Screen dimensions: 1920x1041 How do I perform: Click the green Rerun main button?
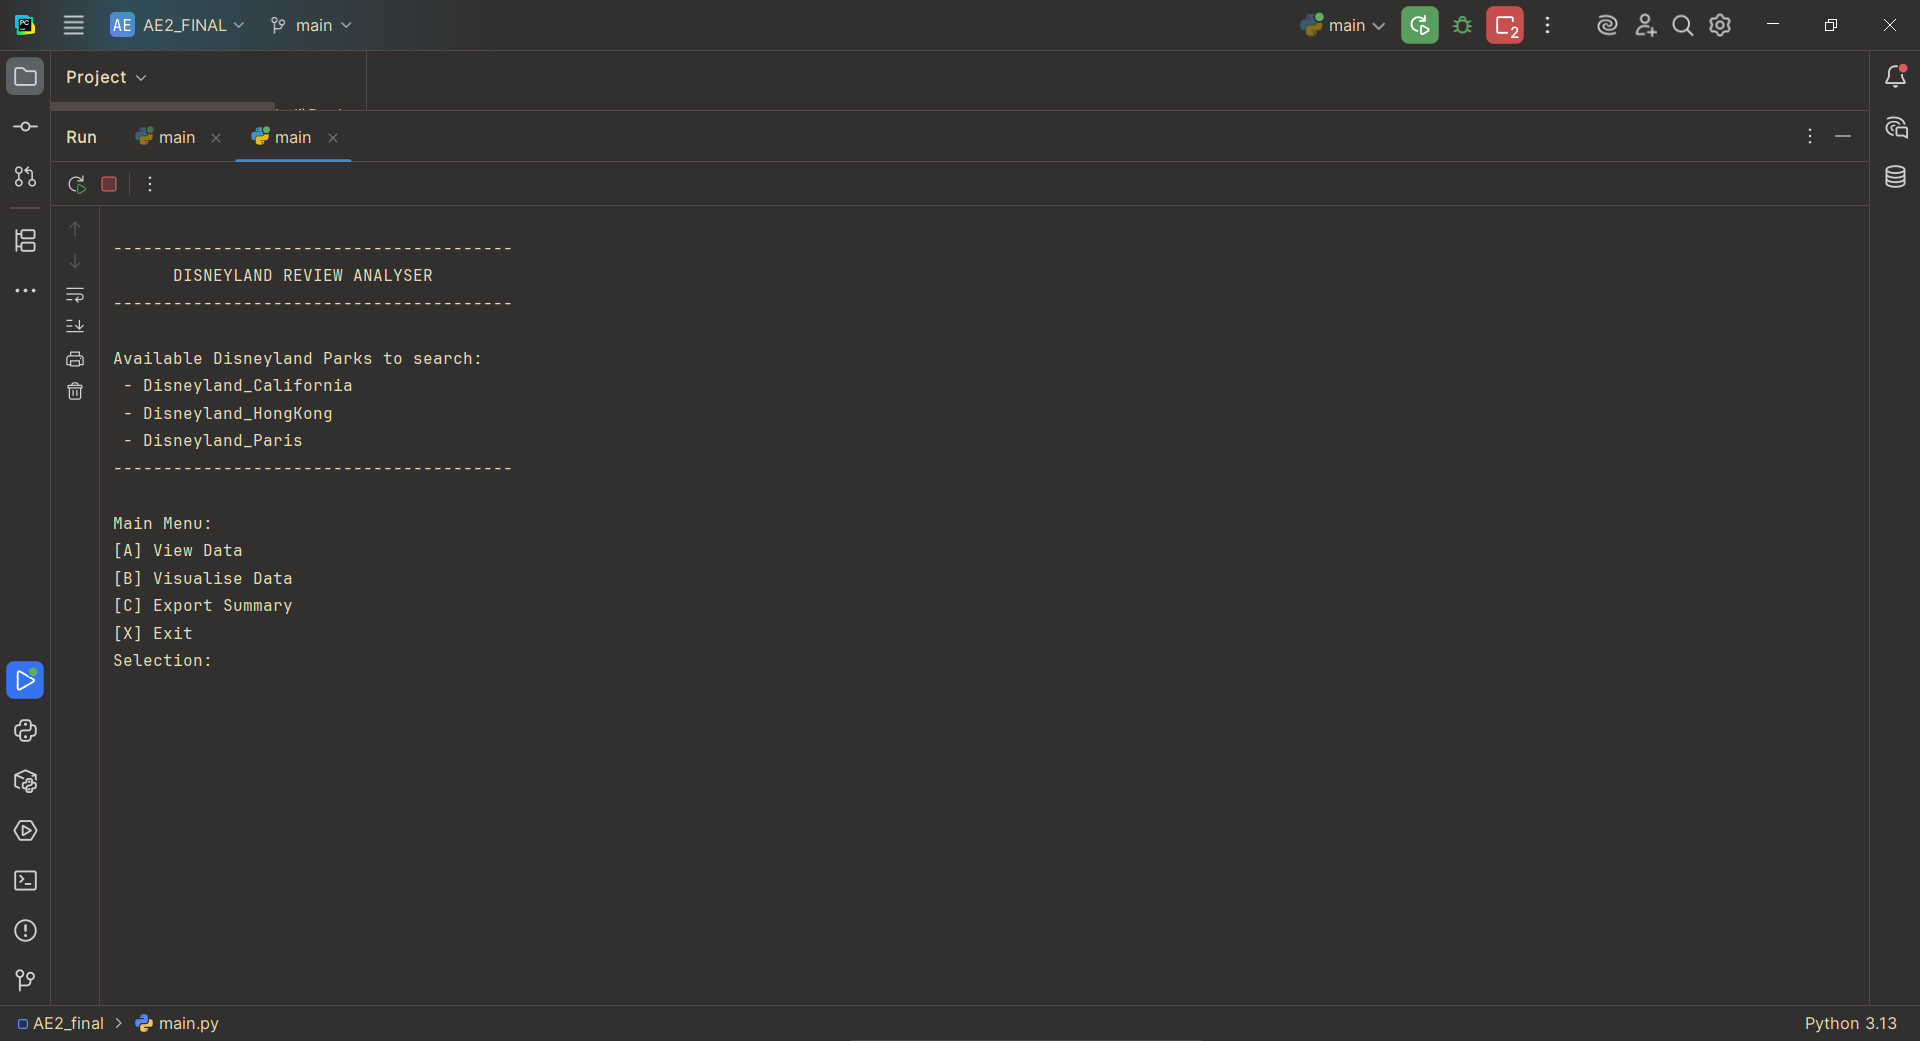click(x=1419, y=25)
